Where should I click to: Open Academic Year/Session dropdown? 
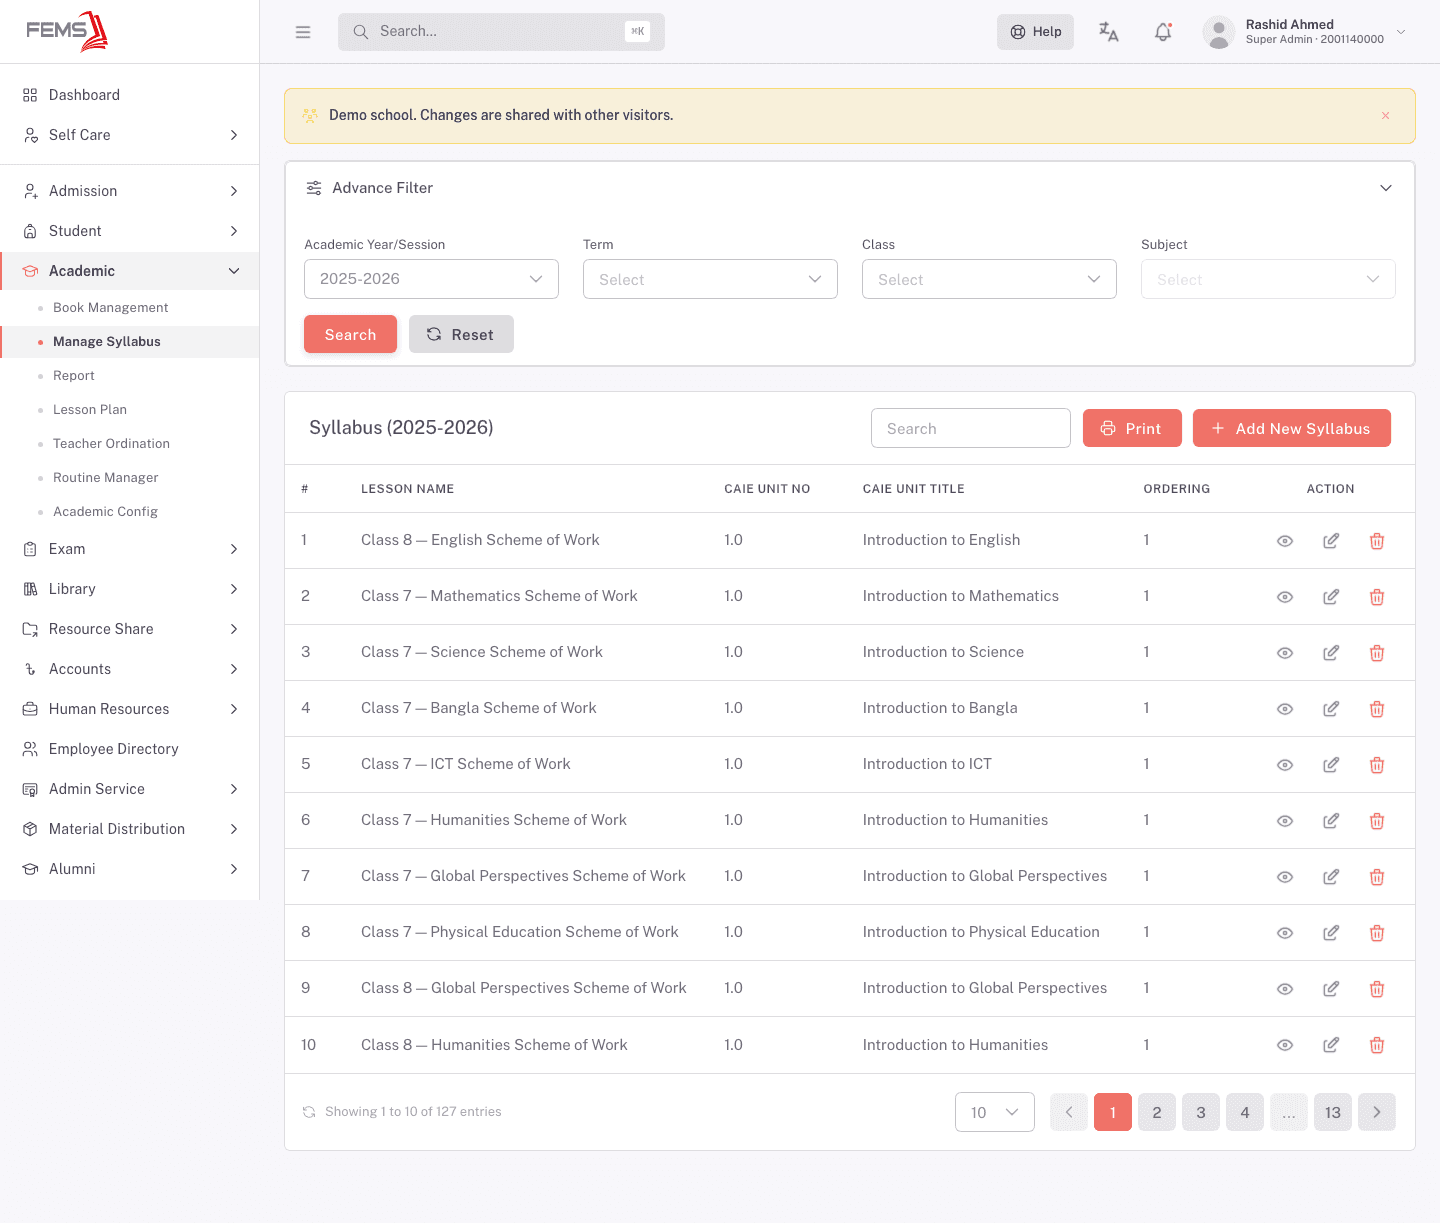pyautogui.click(x=431, y=279)
